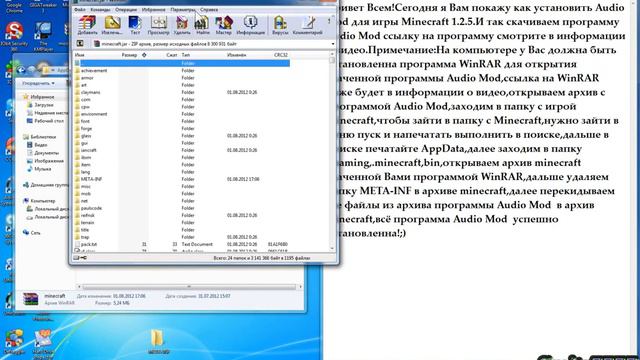Click the drive/key icon in WinRAR status bar

80,258
